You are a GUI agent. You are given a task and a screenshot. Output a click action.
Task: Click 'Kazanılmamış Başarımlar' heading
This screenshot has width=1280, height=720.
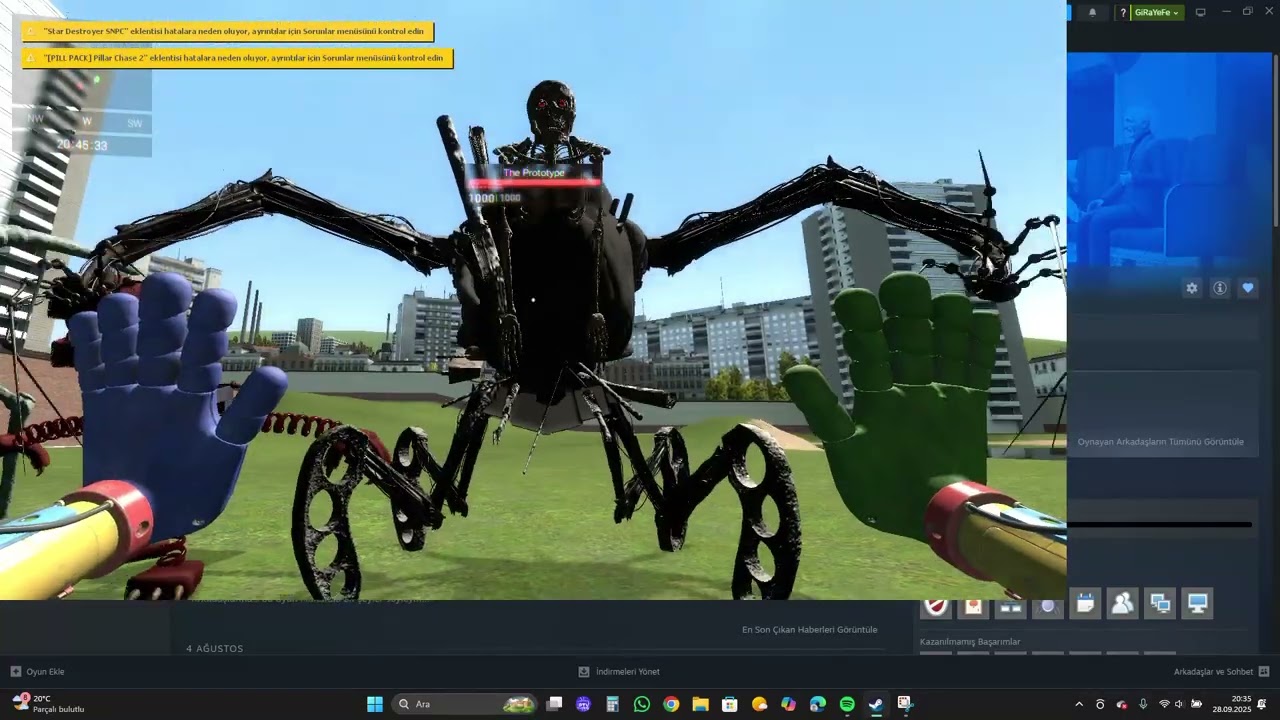coord(970,642)
